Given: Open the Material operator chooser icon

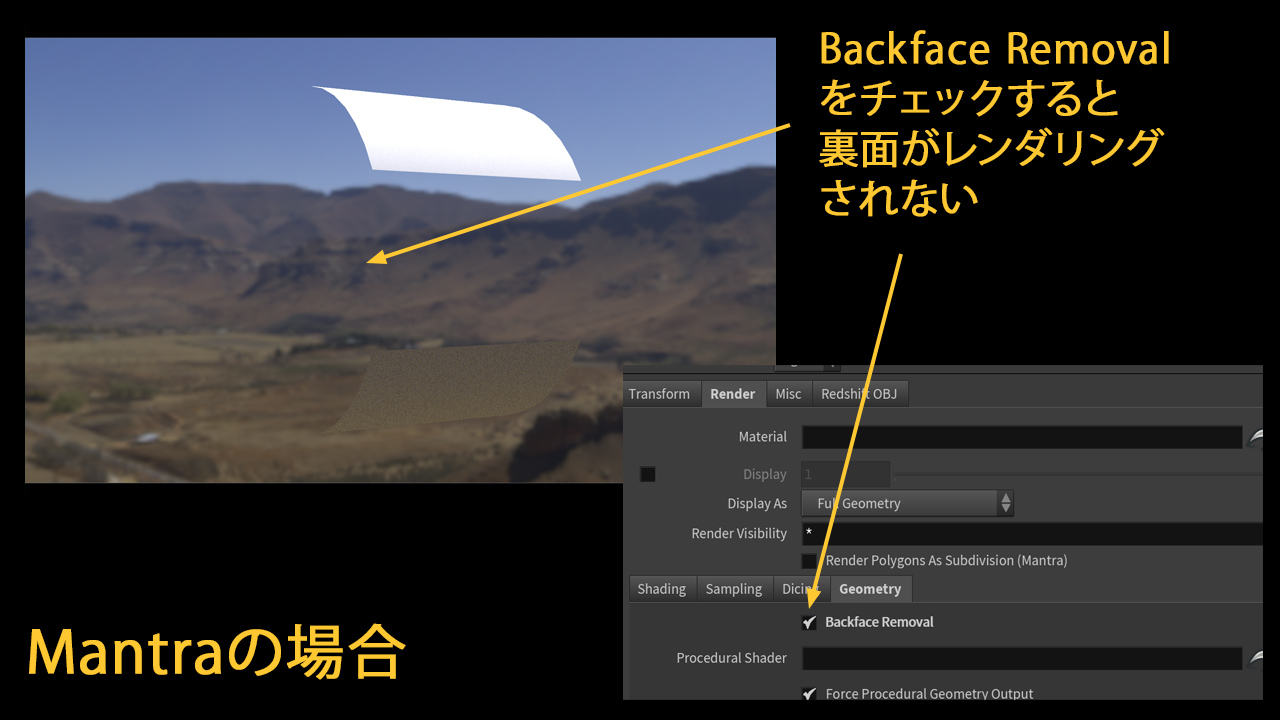Looking at the screenshot, I should point(1256,437).
